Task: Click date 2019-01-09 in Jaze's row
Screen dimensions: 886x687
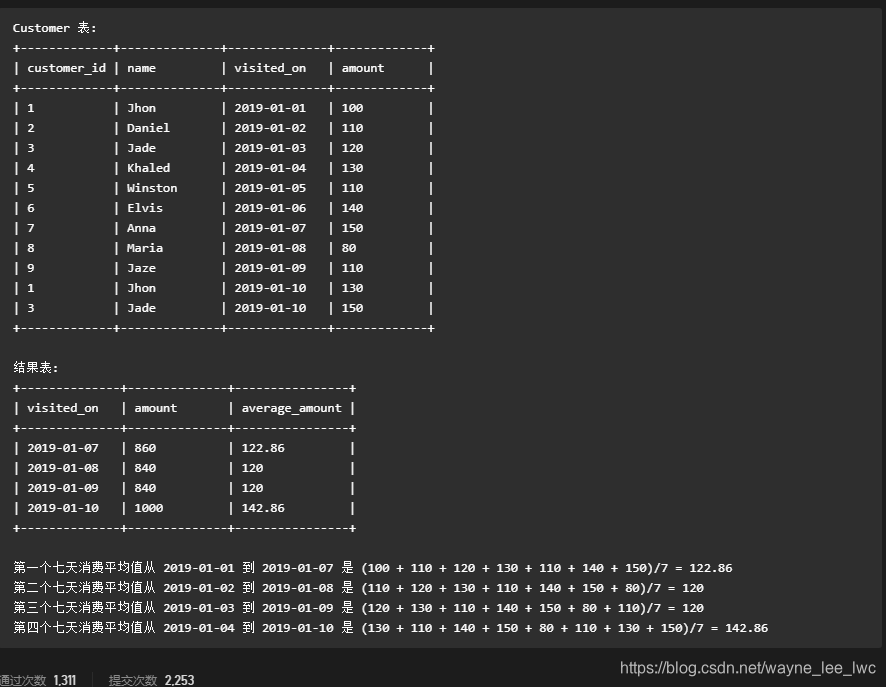Action: tap(270, 268)
